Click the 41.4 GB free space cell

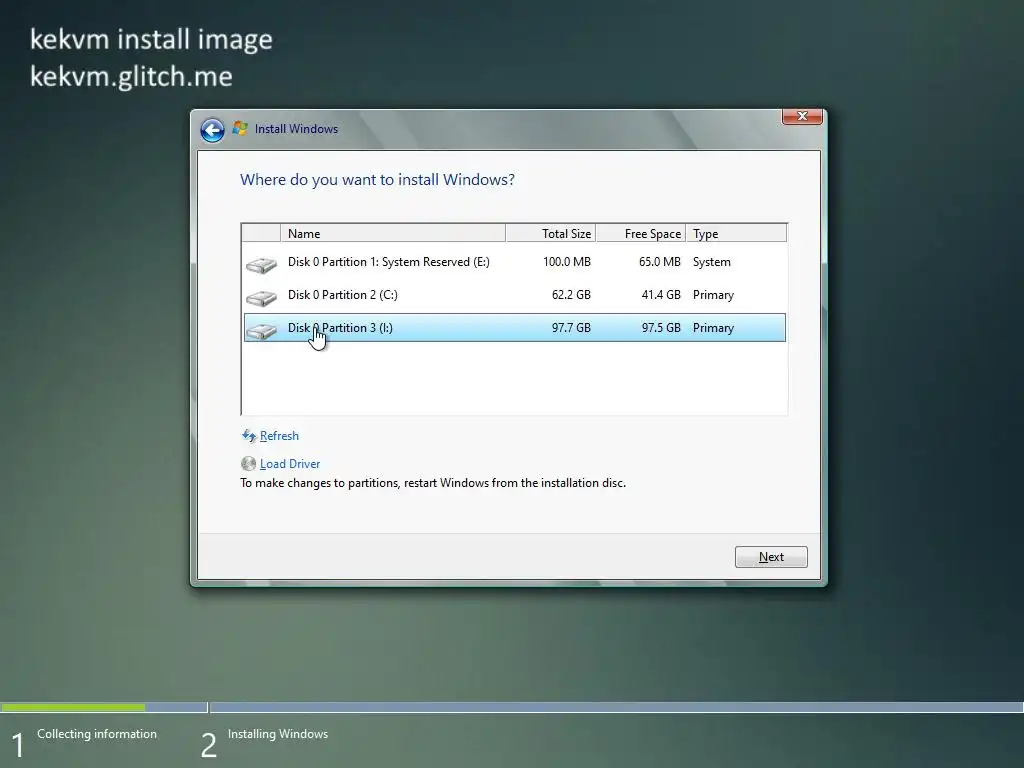coord(661,295)
